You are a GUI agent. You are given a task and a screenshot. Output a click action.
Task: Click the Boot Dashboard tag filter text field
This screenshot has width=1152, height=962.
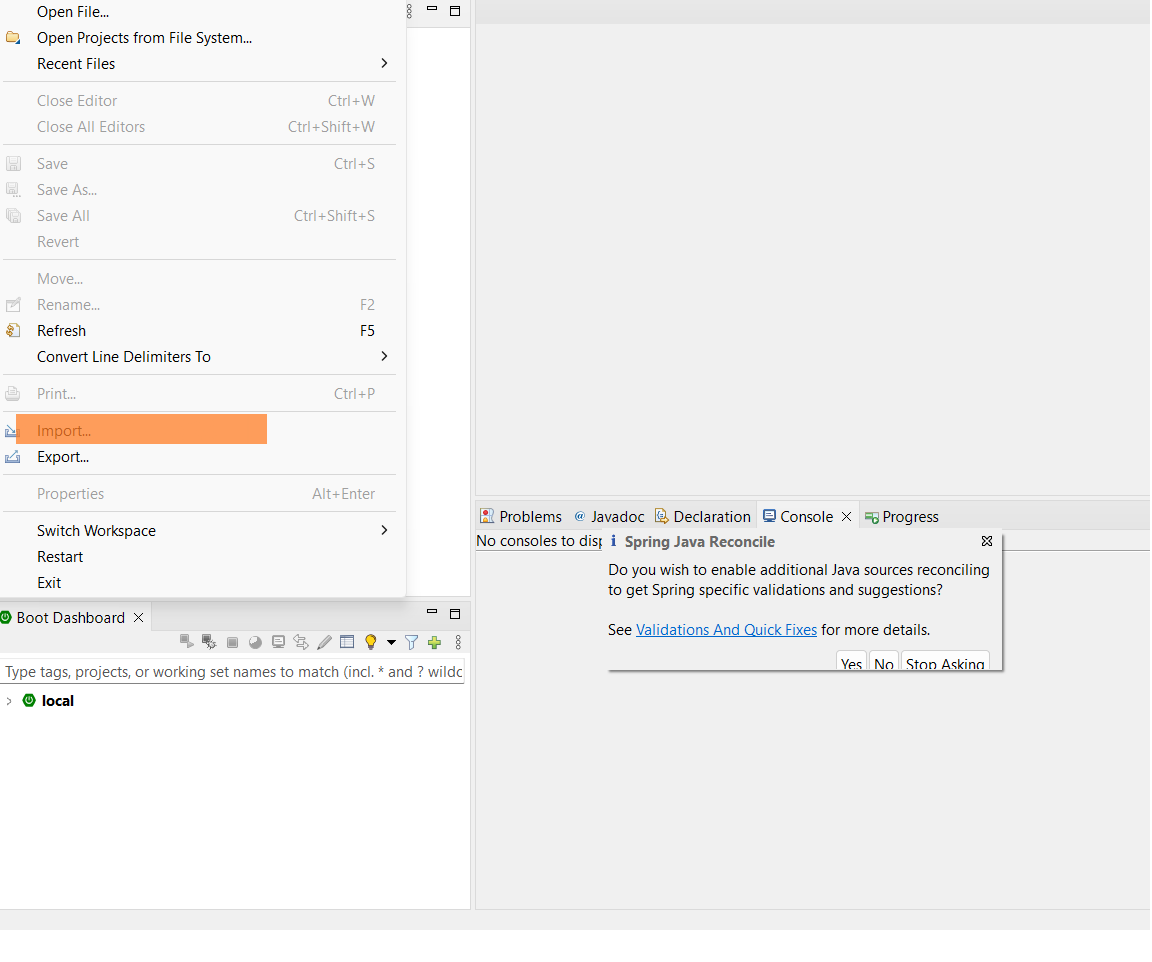pyautogui.click(x=233, y=672)
